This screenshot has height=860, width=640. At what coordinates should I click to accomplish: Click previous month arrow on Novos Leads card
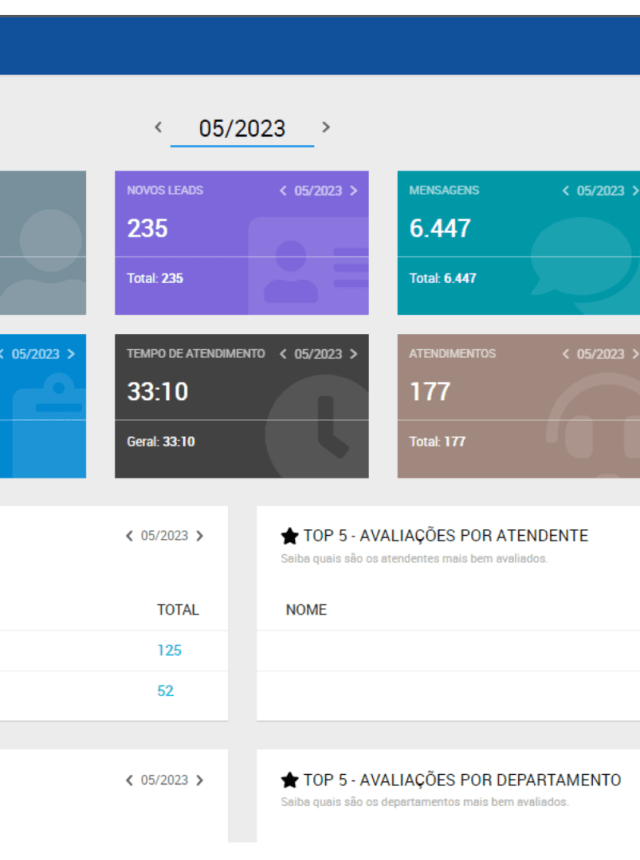click(283, 191)
